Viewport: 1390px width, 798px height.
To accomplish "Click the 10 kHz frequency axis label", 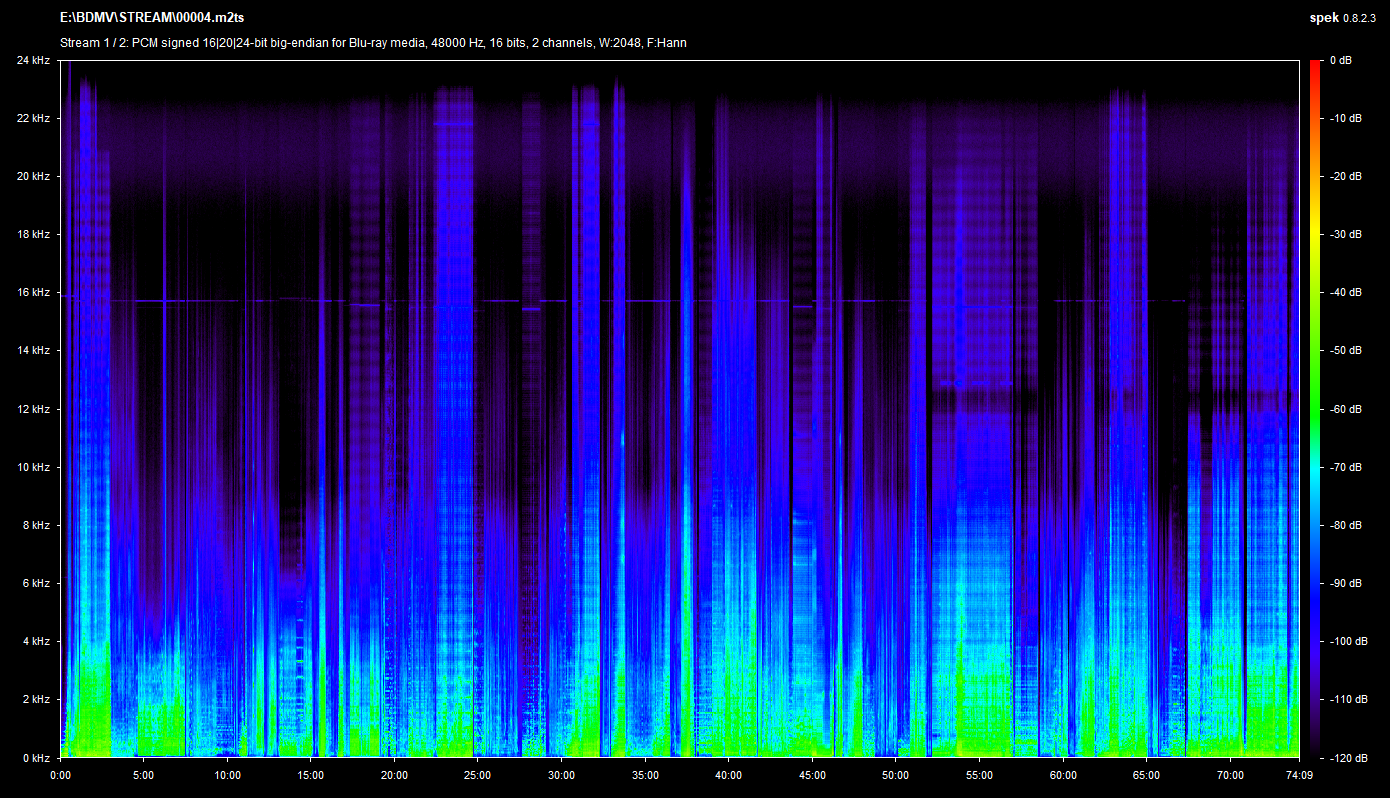I will click(x=33, y=467).
